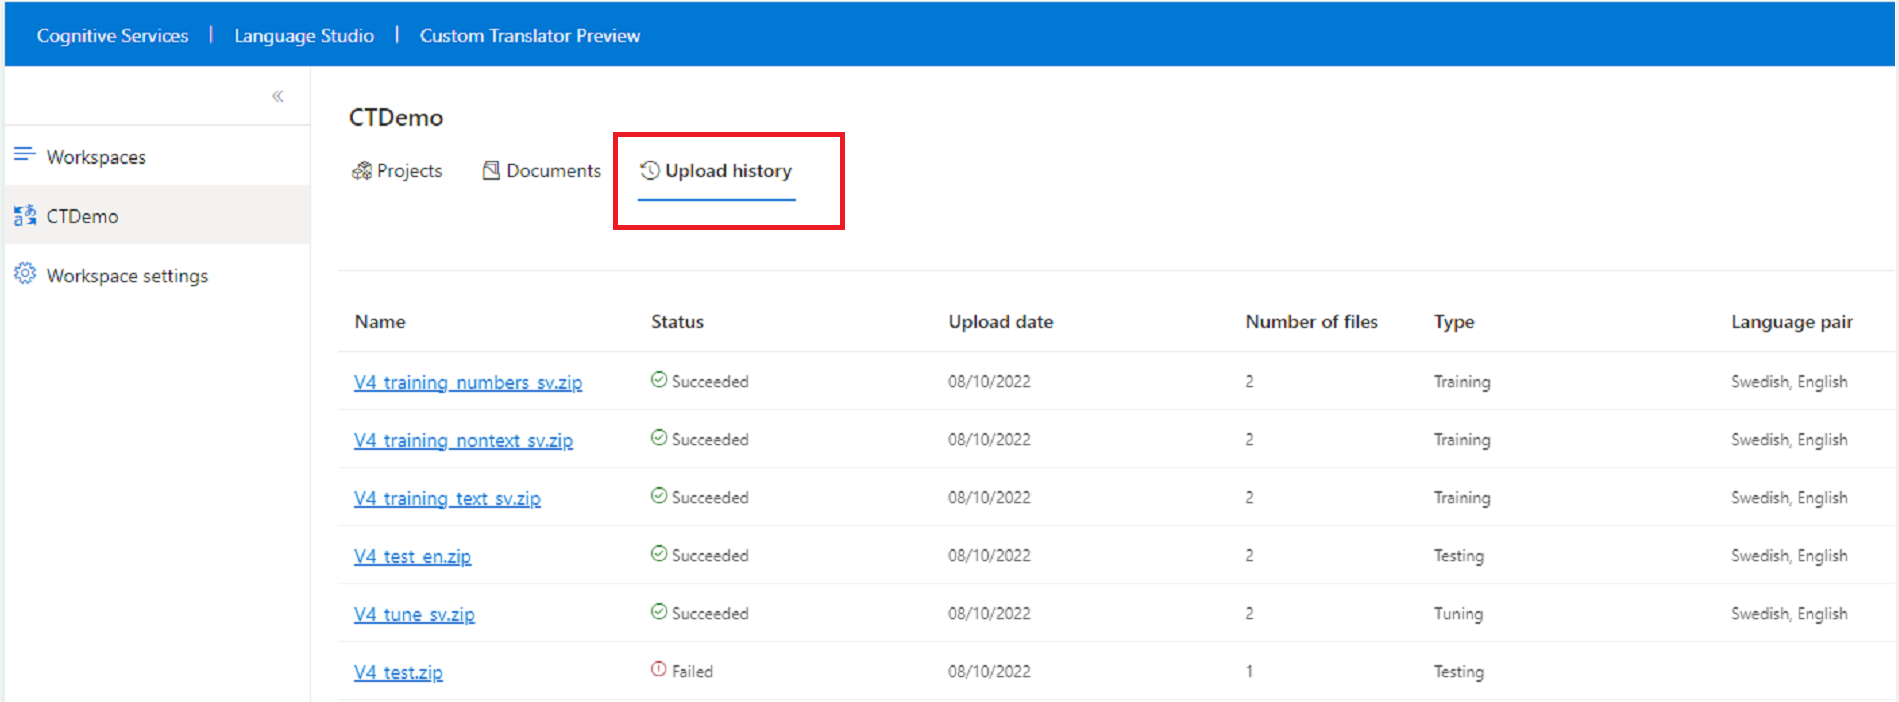Image resolution: width=1899 pixels, height=702 pixels.
Task: Click the Tuning type cell
Action: 1458,614
